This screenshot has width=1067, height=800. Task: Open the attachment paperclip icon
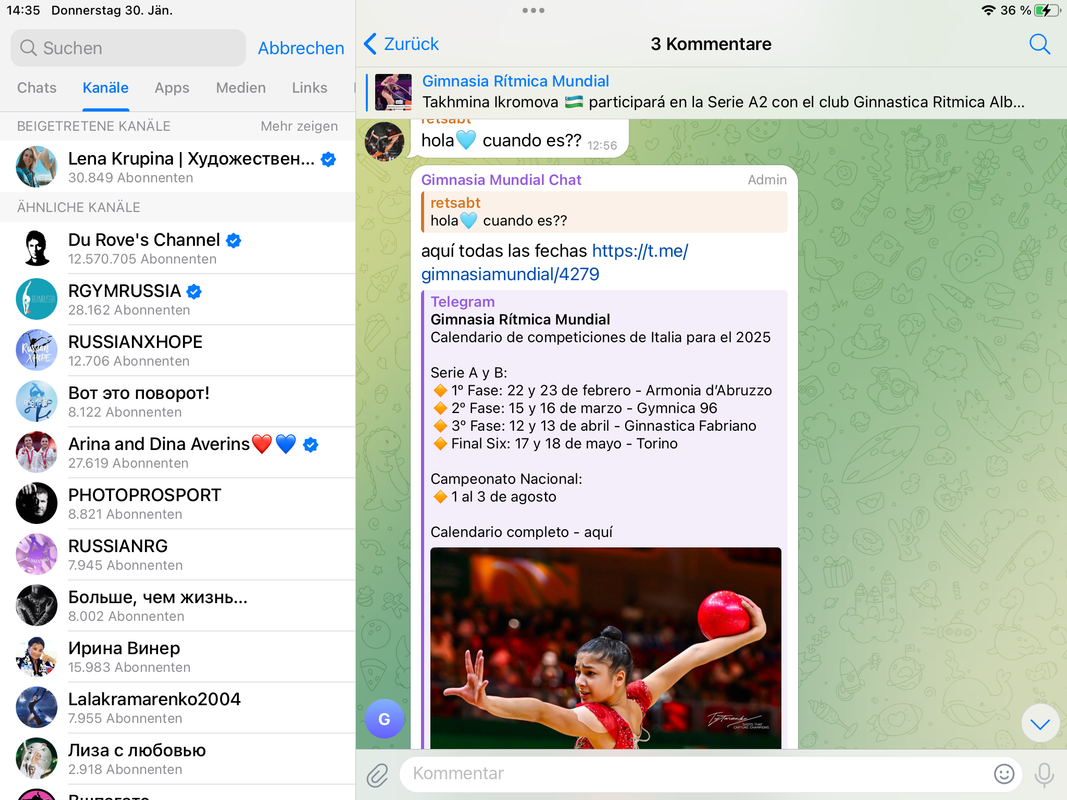click(x=378, y=774)
